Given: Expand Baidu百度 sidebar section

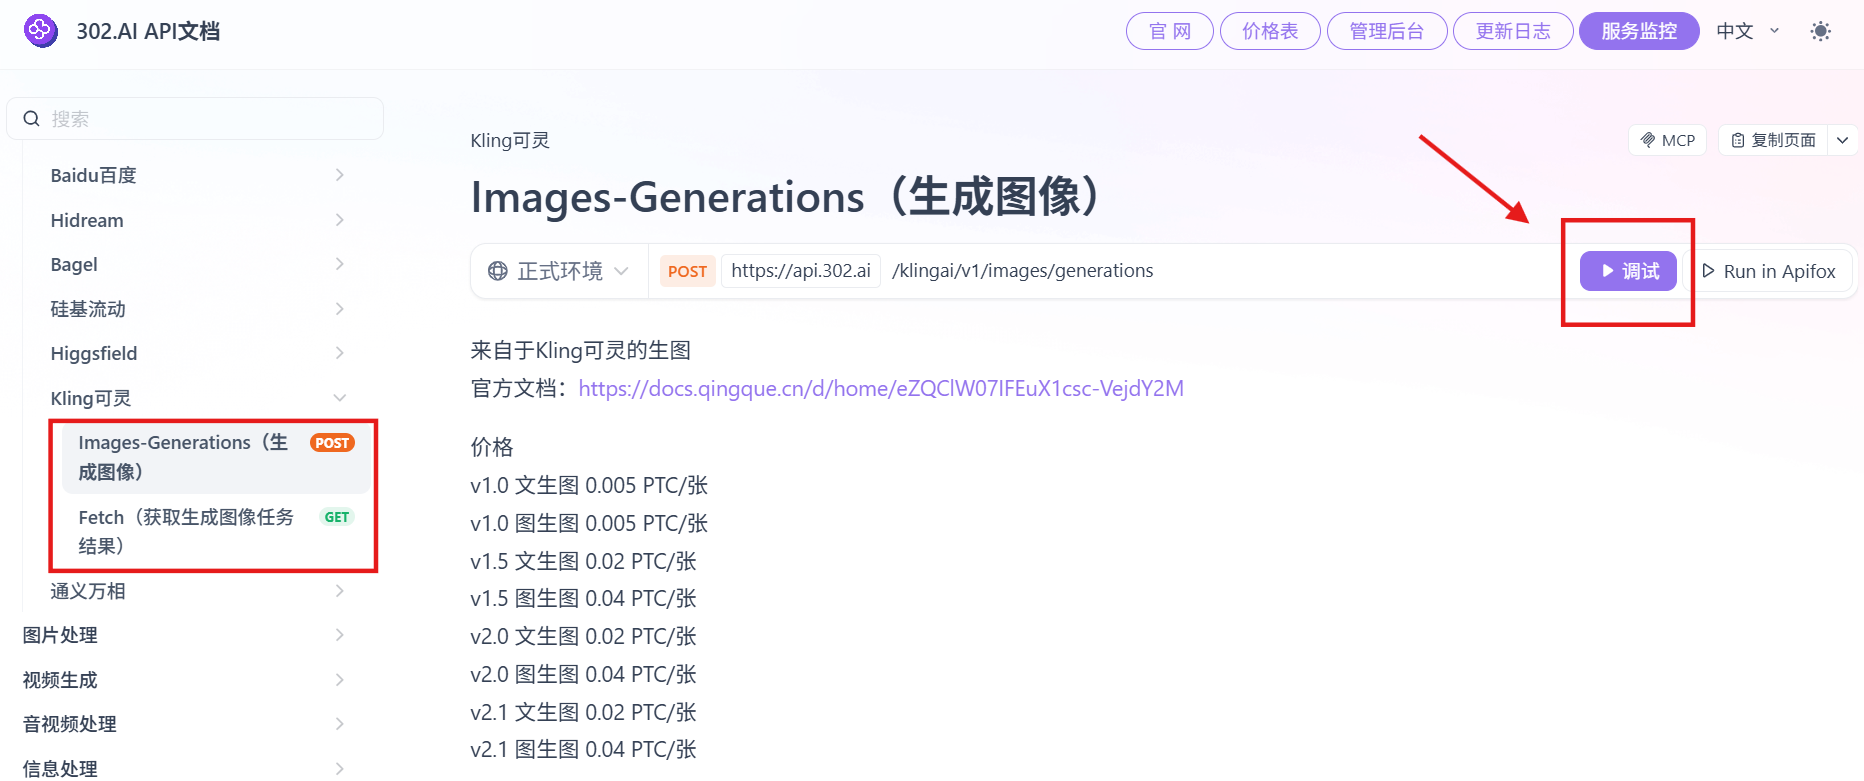Looking at the screenshot, I should 340,175.
